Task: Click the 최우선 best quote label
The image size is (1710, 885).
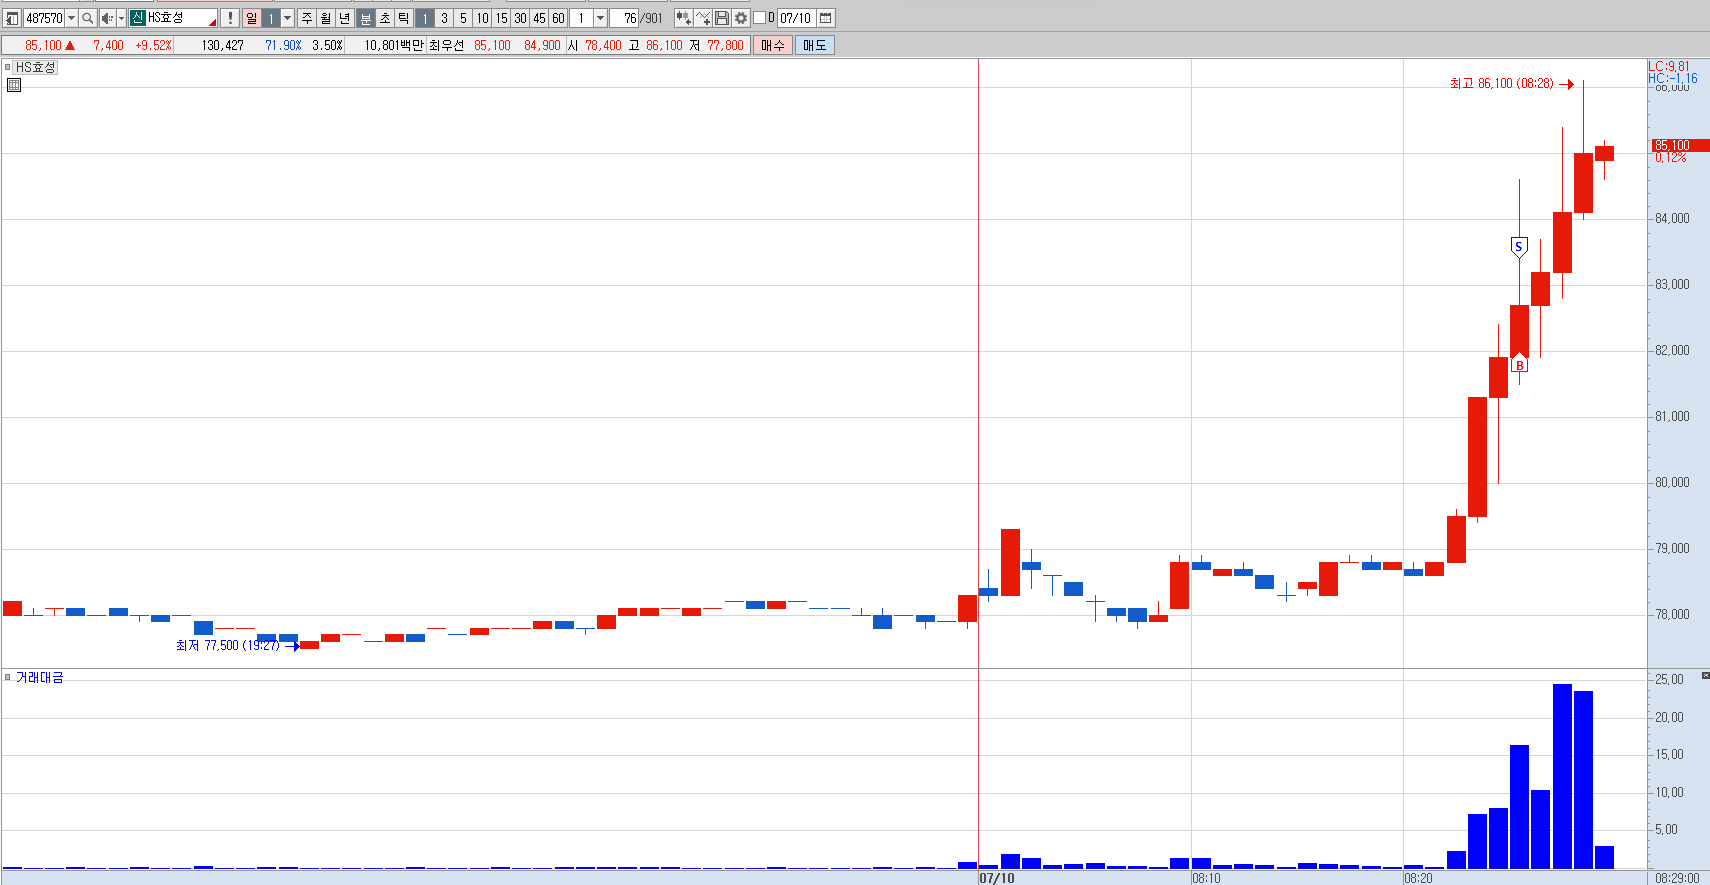Action: (x=446, y=45)
